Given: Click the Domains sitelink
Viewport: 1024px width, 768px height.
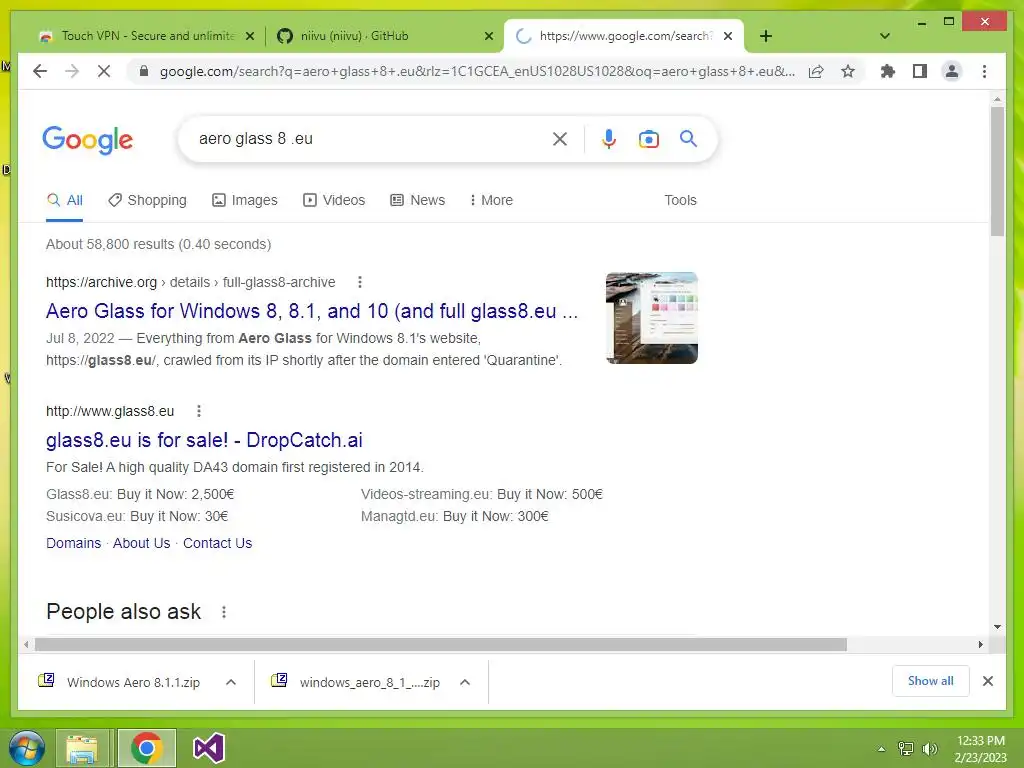Looking at the screenshot, I should [73, 543].
